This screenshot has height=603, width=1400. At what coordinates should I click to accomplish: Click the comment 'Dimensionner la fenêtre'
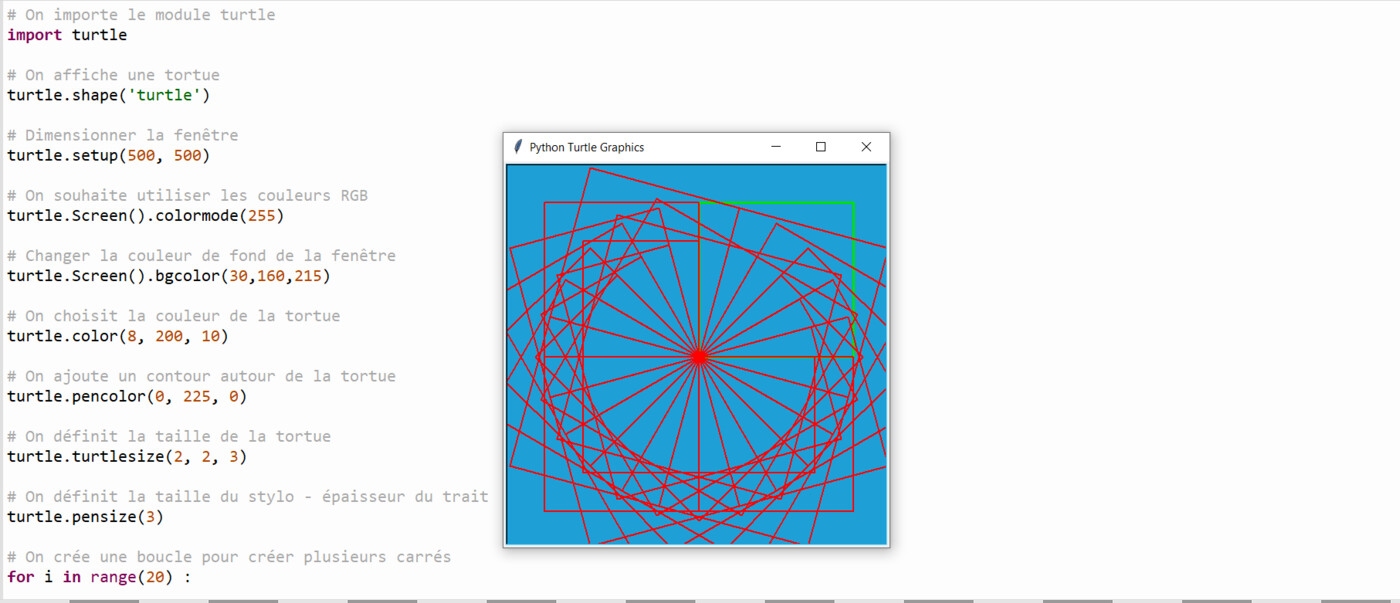122,135
